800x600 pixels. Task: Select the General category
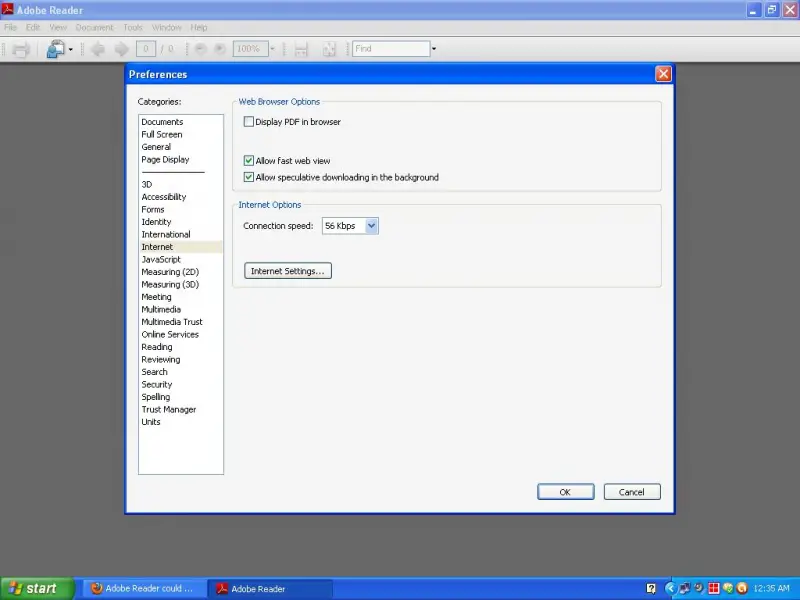[x=156, y=147]
